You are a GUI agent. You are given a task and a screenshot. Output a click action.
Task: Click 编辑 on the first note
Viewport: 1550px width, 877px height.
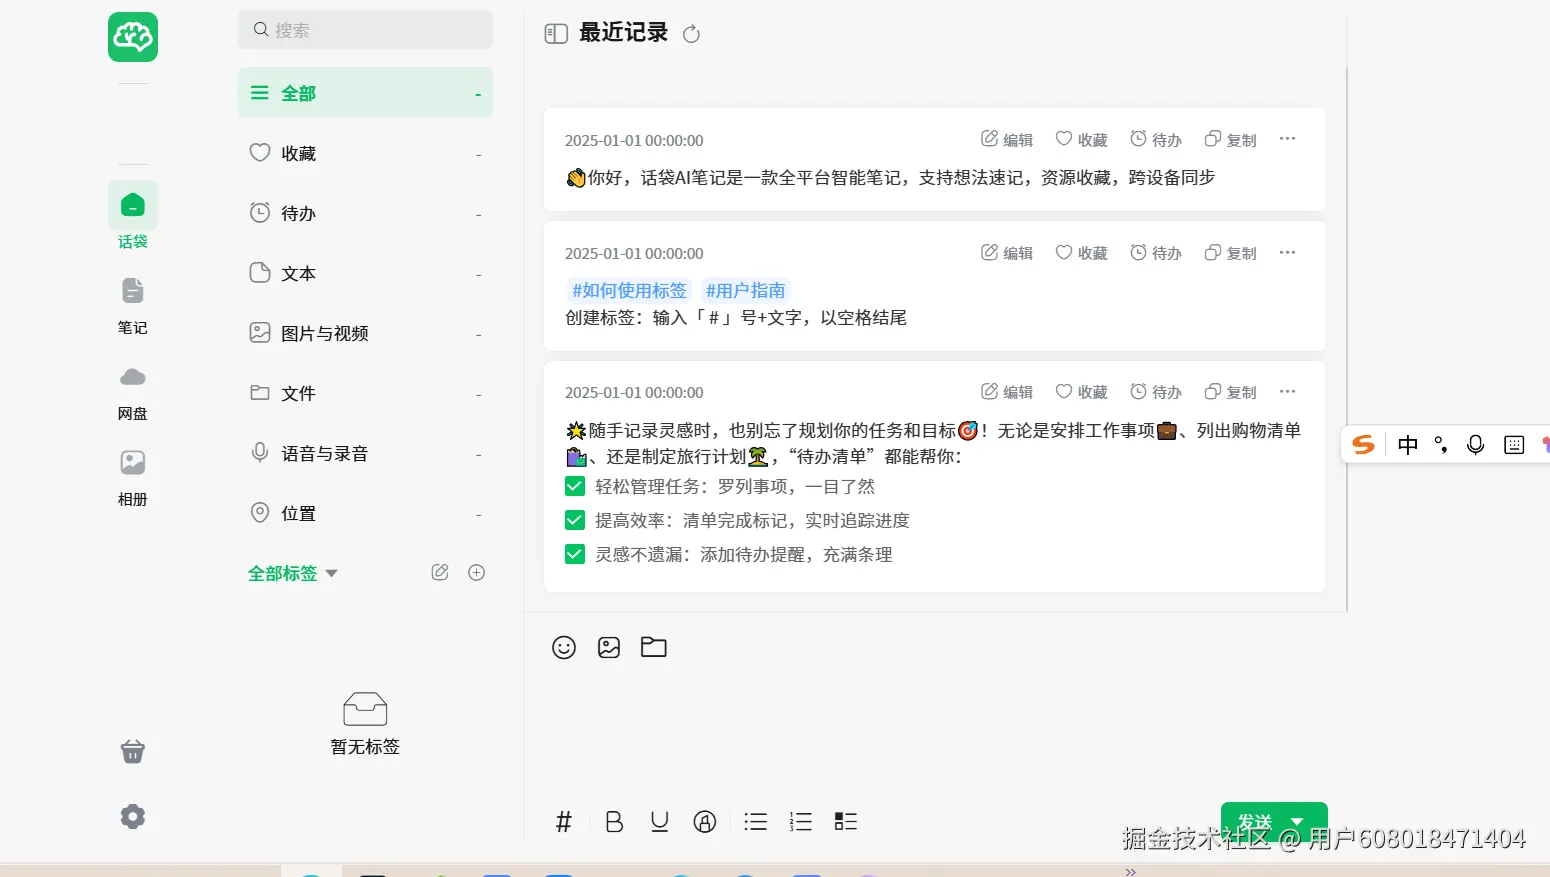coord(1007,140)
